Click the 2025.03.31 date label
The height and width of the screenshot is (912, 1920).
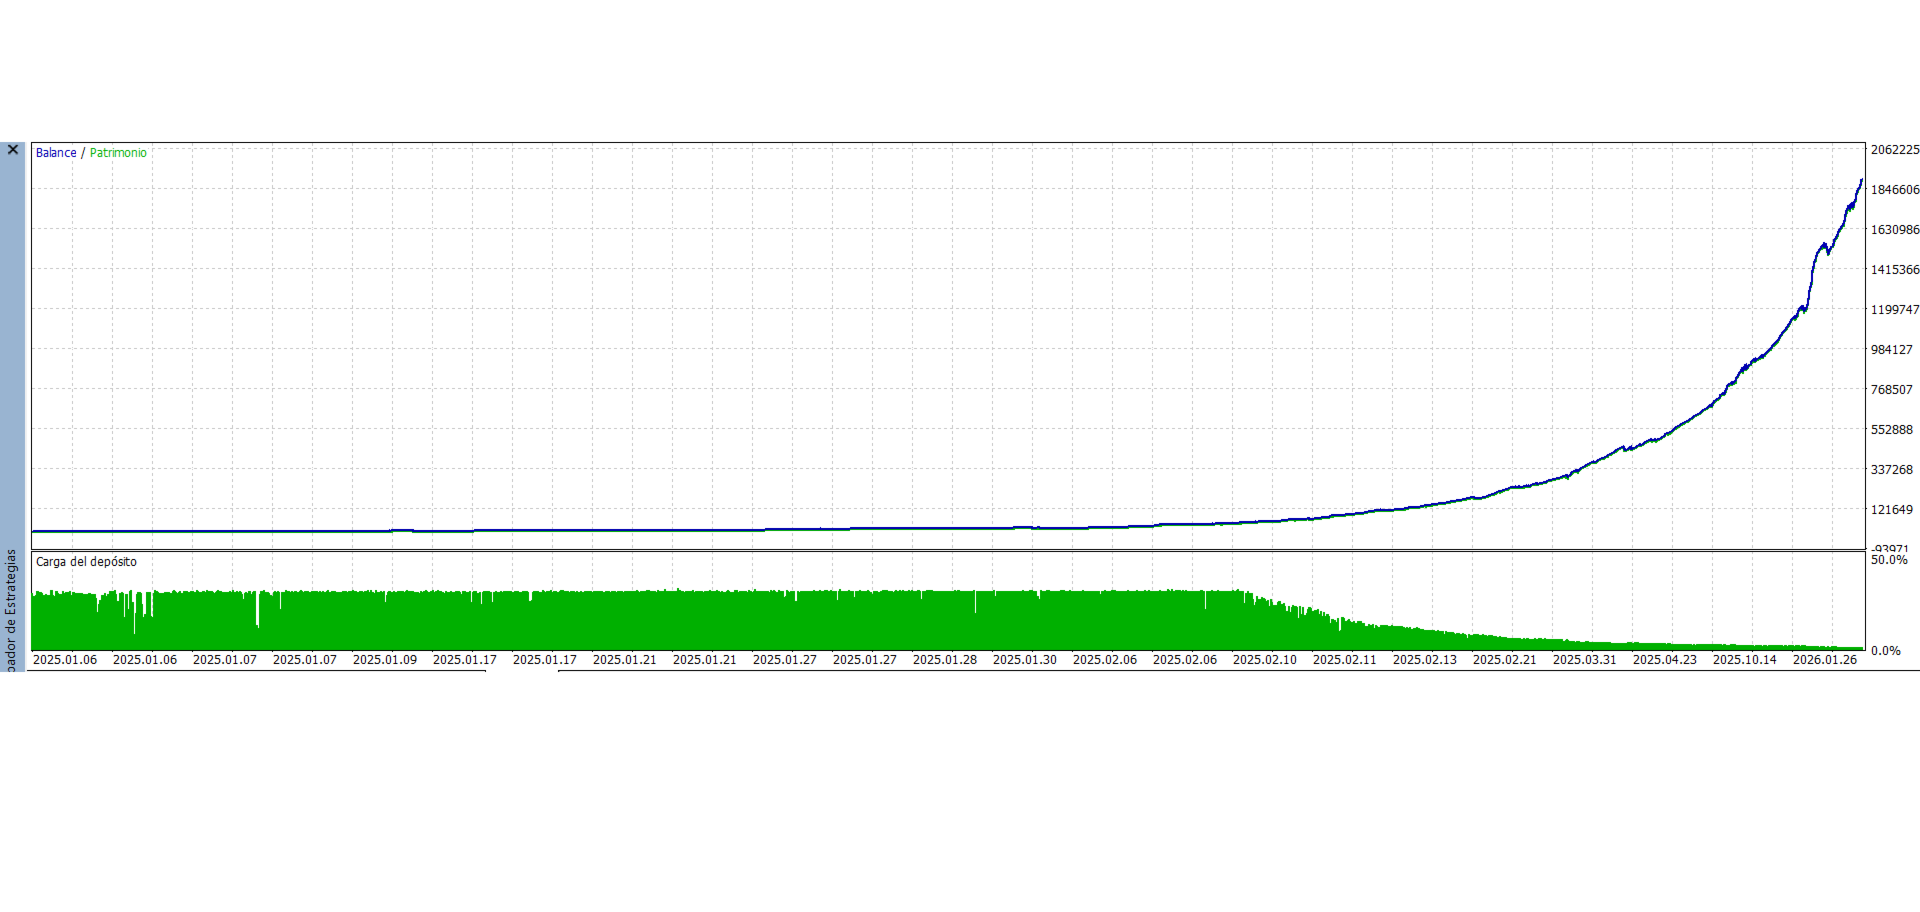pos(1585,660)
